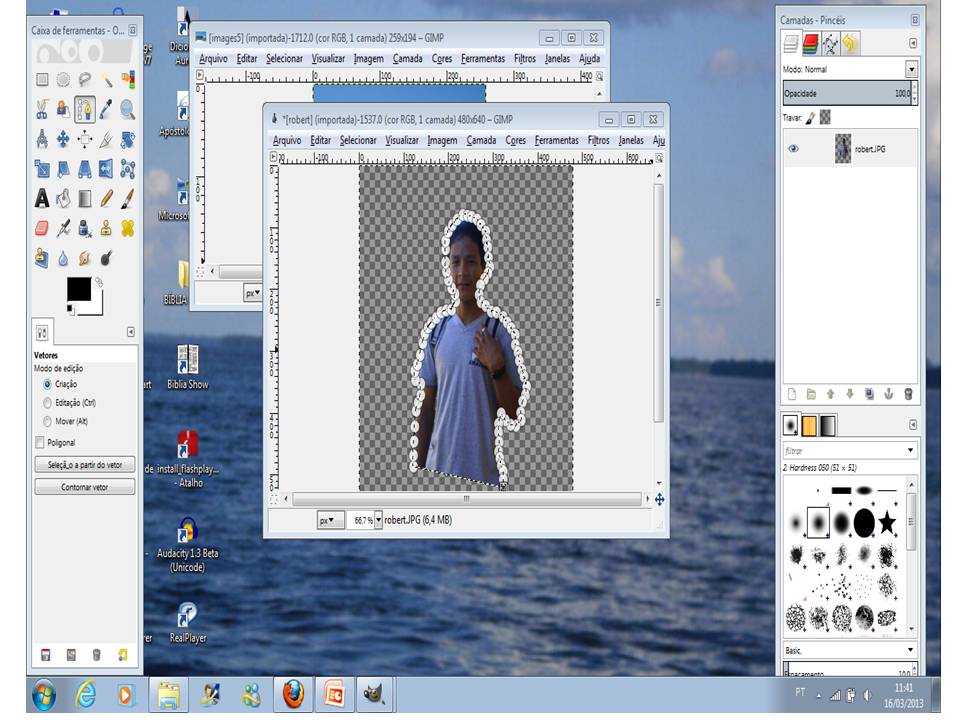Select the Cage Transform tool

pos(127,169)
